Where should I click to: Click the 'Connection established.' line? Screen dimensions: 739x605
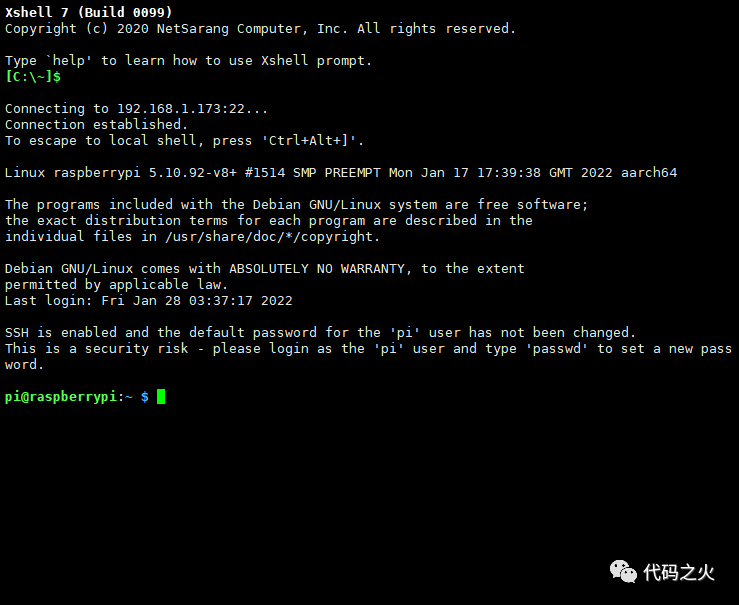click(x=96, y=124)
